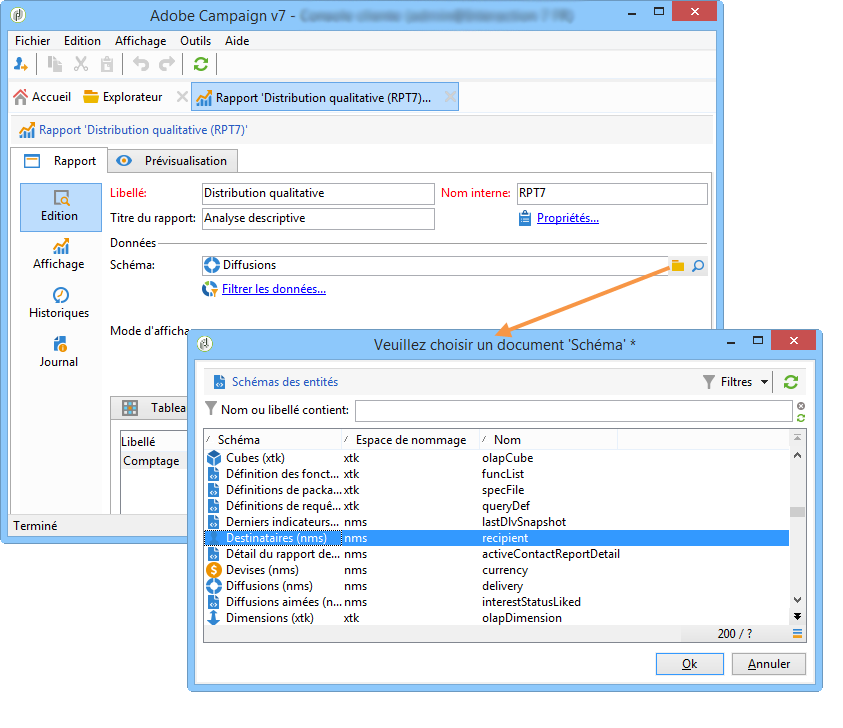This screenshot has width=843, height=728.
Task: Open the Accueil home tab
Action: point(42,97)
